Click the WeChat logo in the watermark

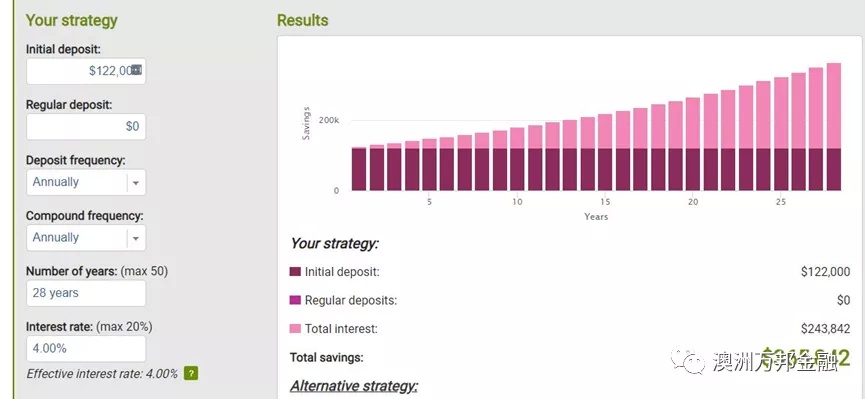688,361
